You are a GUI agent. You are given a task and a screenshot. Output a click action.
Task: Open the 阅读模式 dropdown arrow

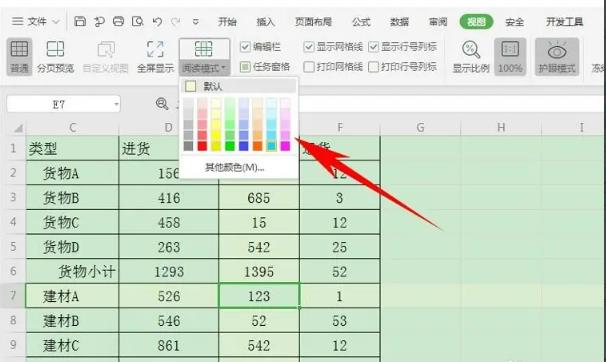(x=223, y=68)
